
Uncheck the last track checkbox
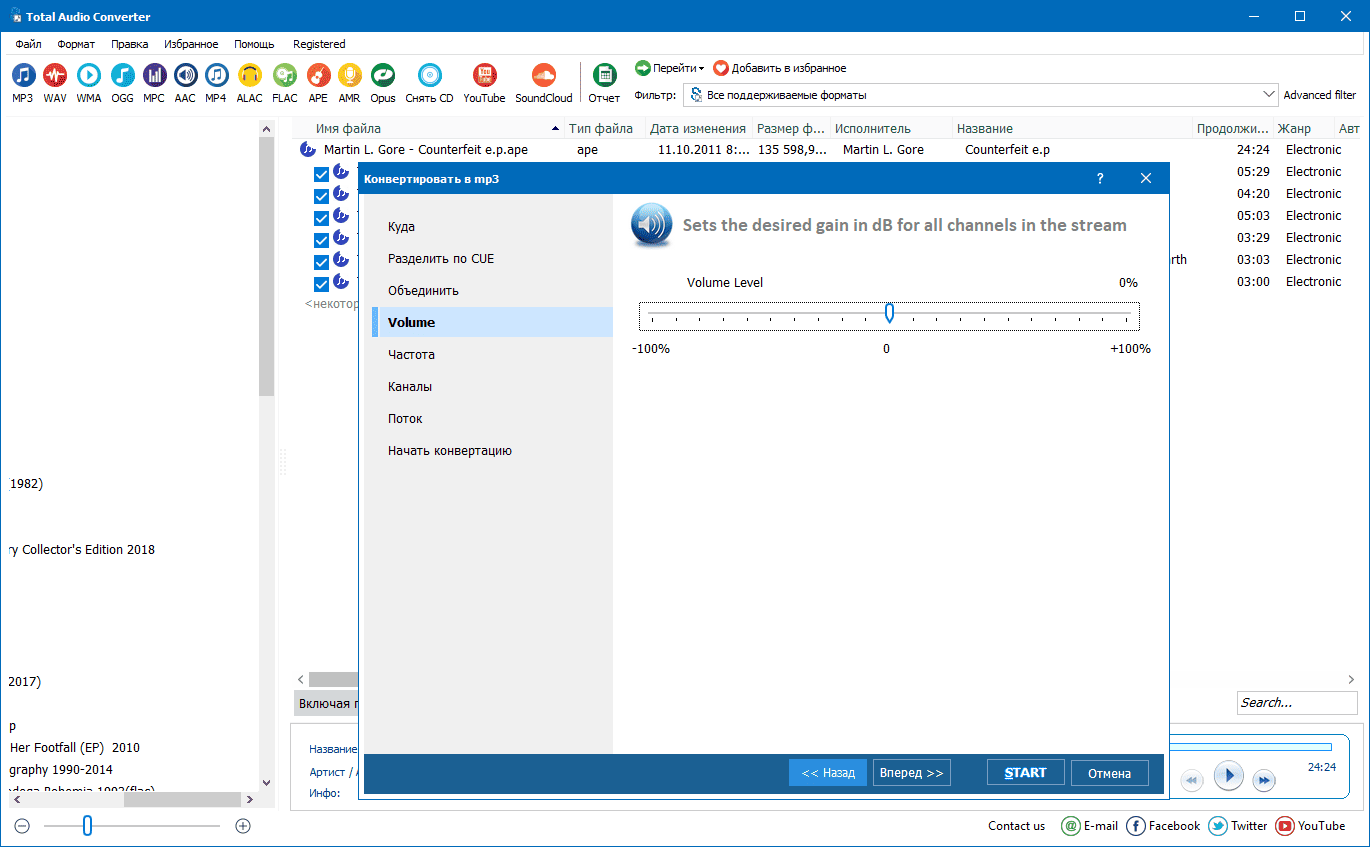(x=321, y=284)
